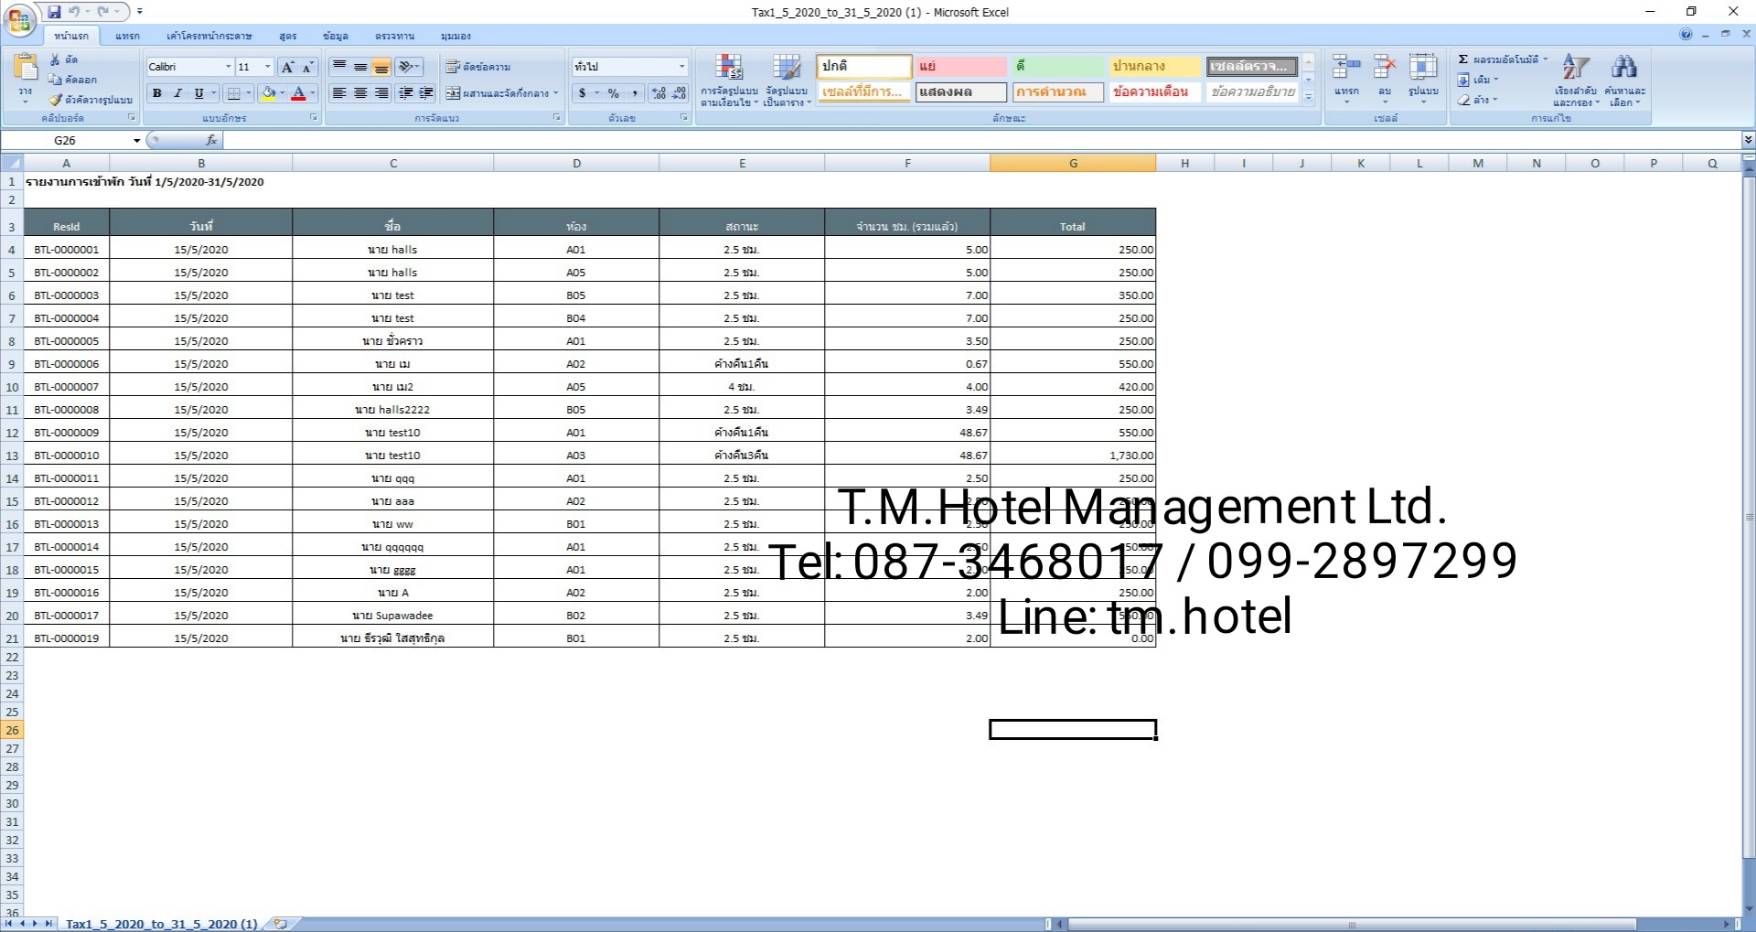1756x932 pixels.
Task: Toggle center text alignment
Action: [x=360, y=93]
